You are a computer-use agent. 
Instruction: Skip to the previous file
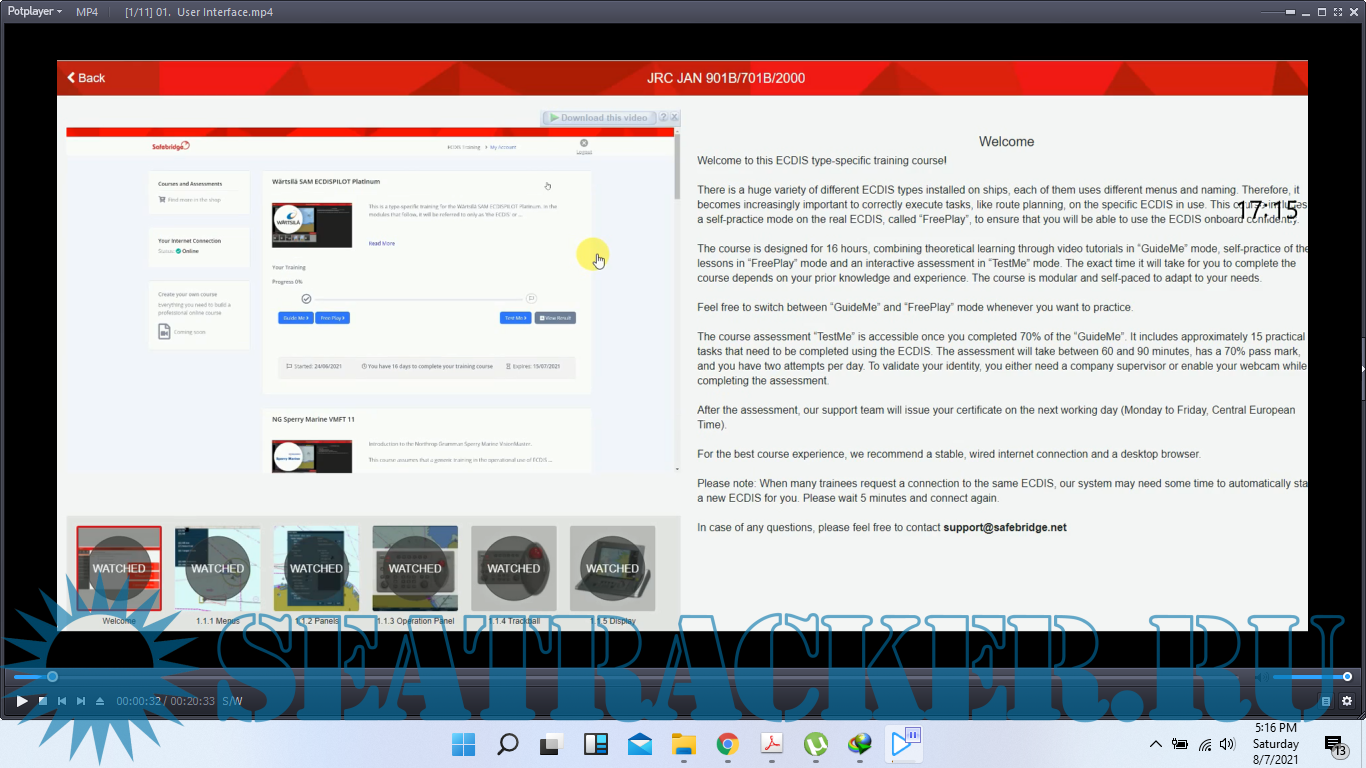tap(62, 701)
